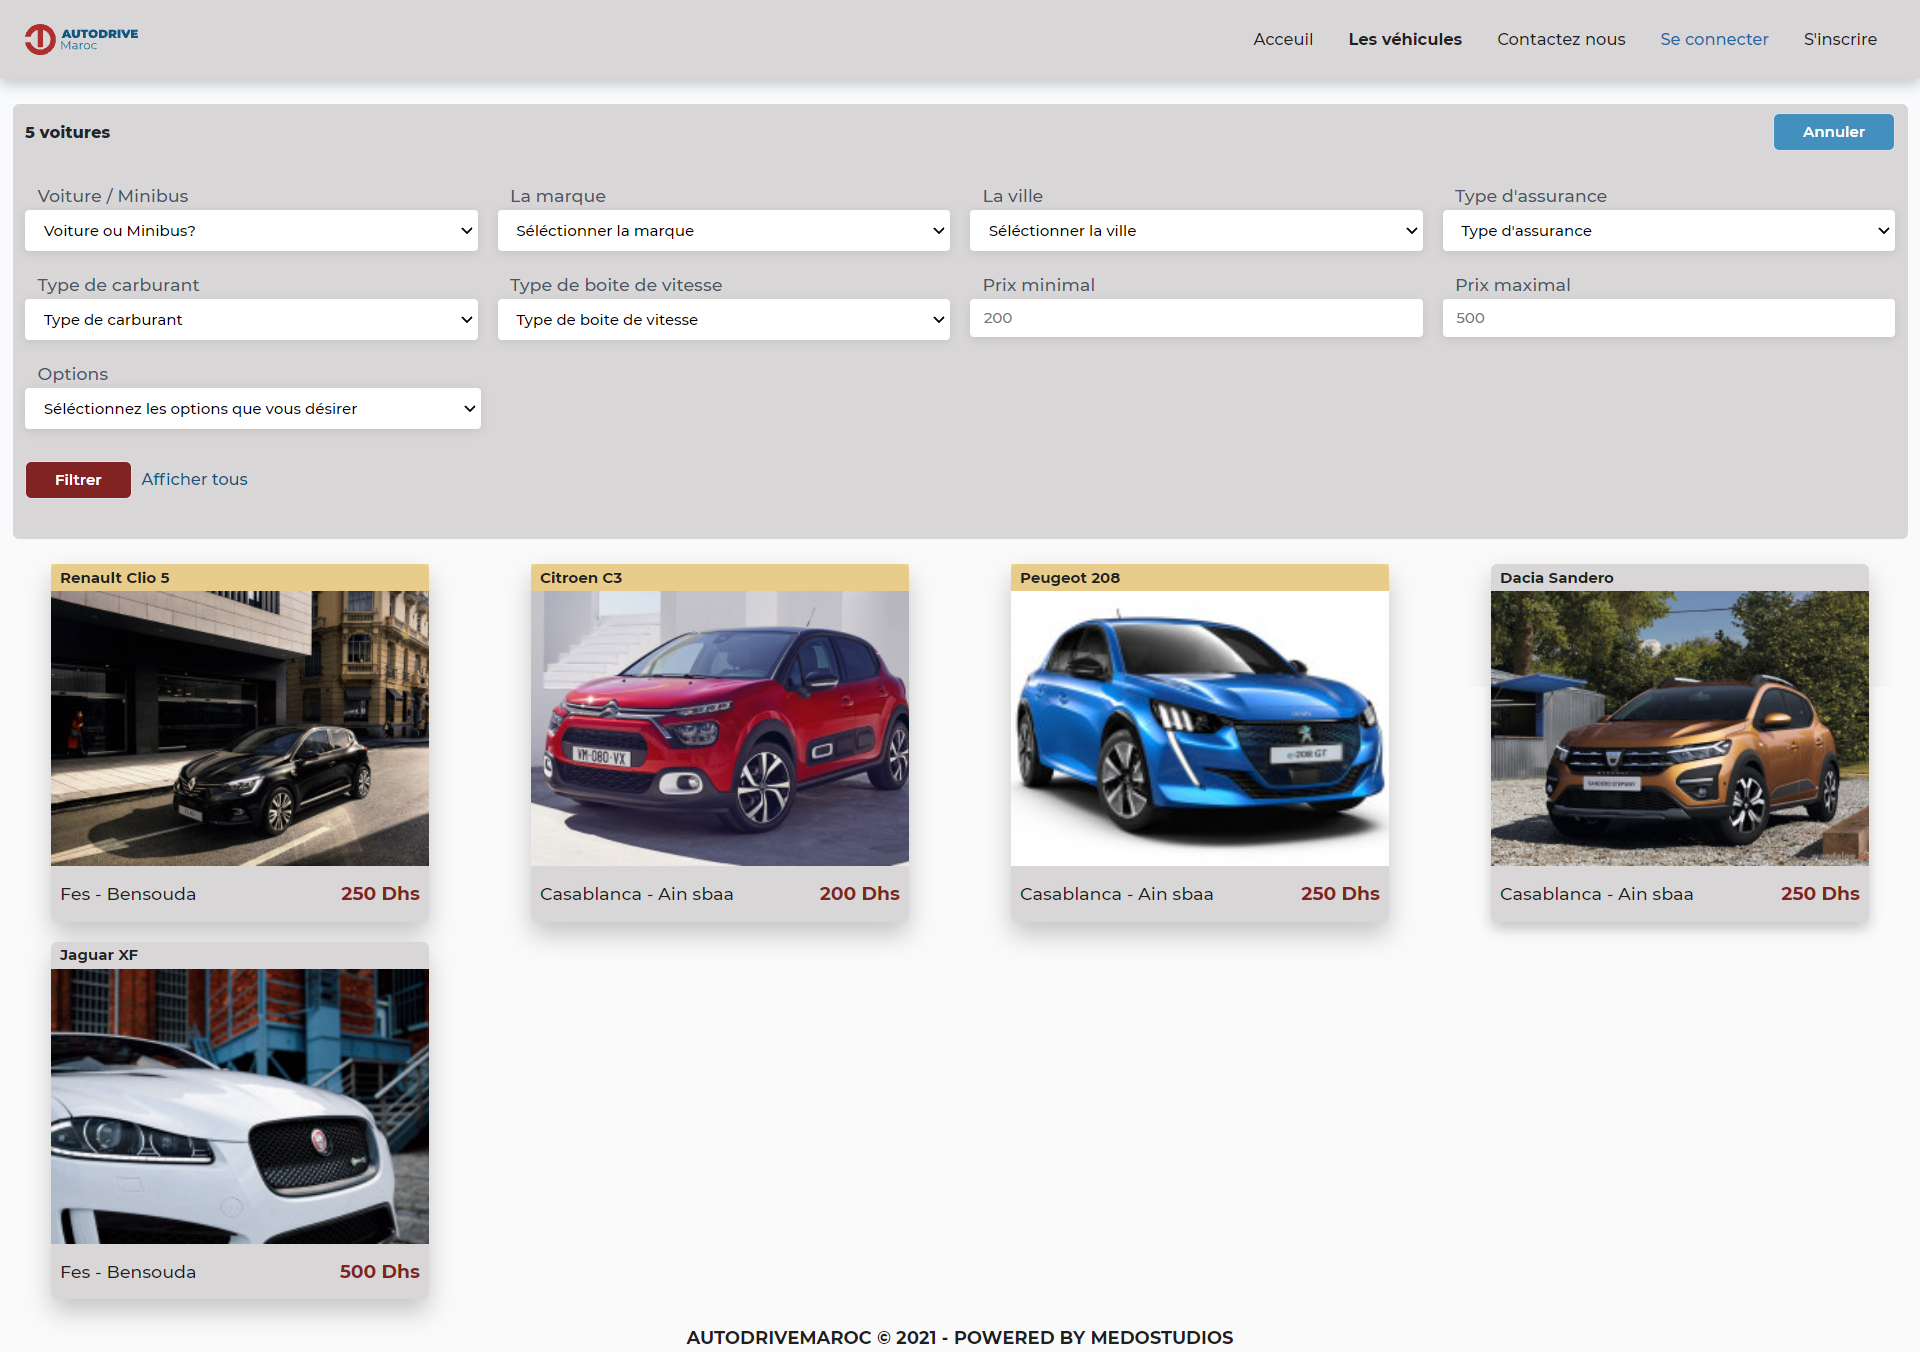The image size is (1920, 1352).
Task: Open Les véhicules nav item
Action: [1405, 39]
